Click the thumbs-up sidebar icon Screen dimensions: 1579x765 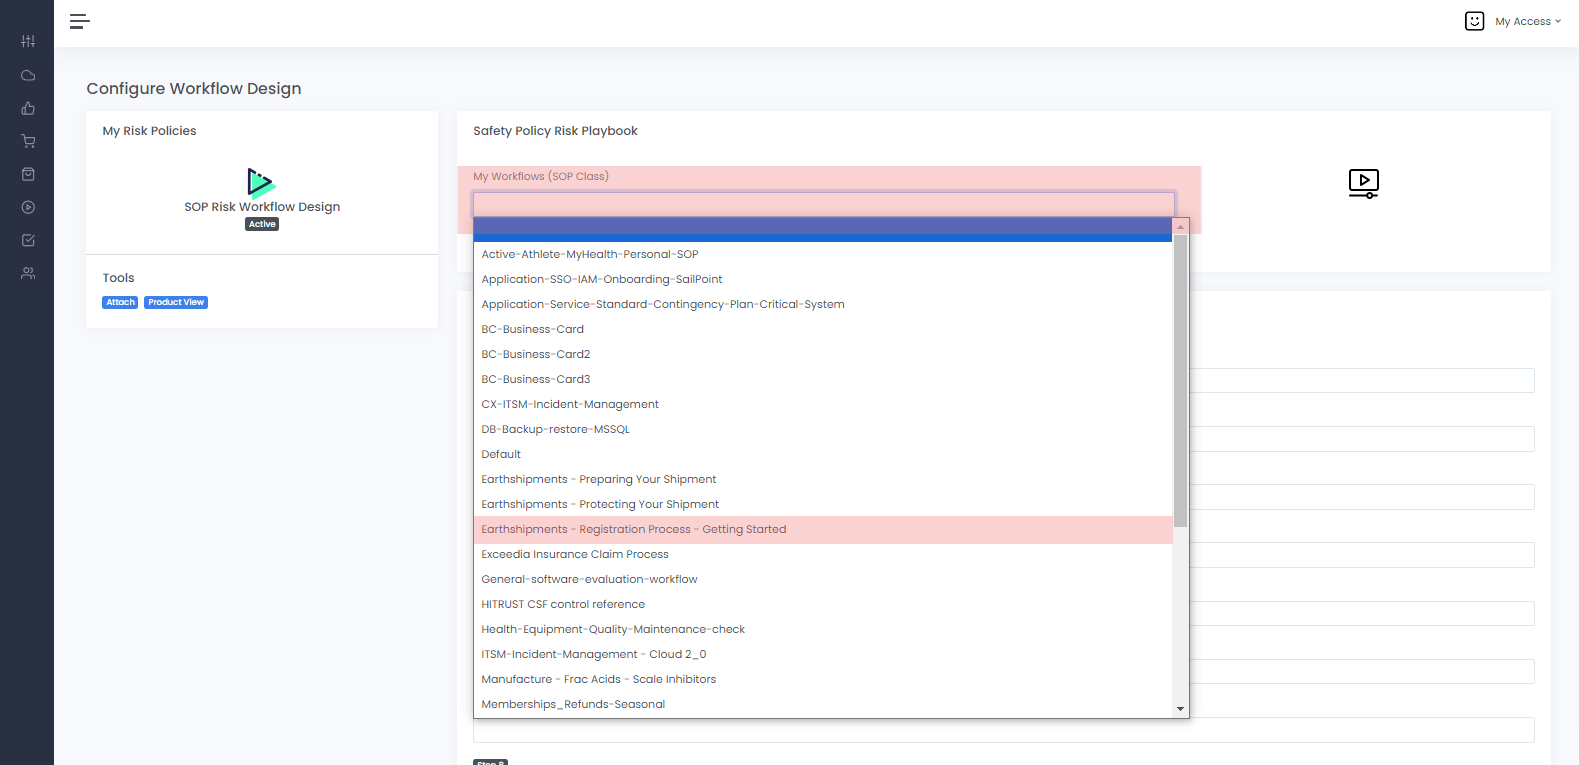[x=28, y=108]
